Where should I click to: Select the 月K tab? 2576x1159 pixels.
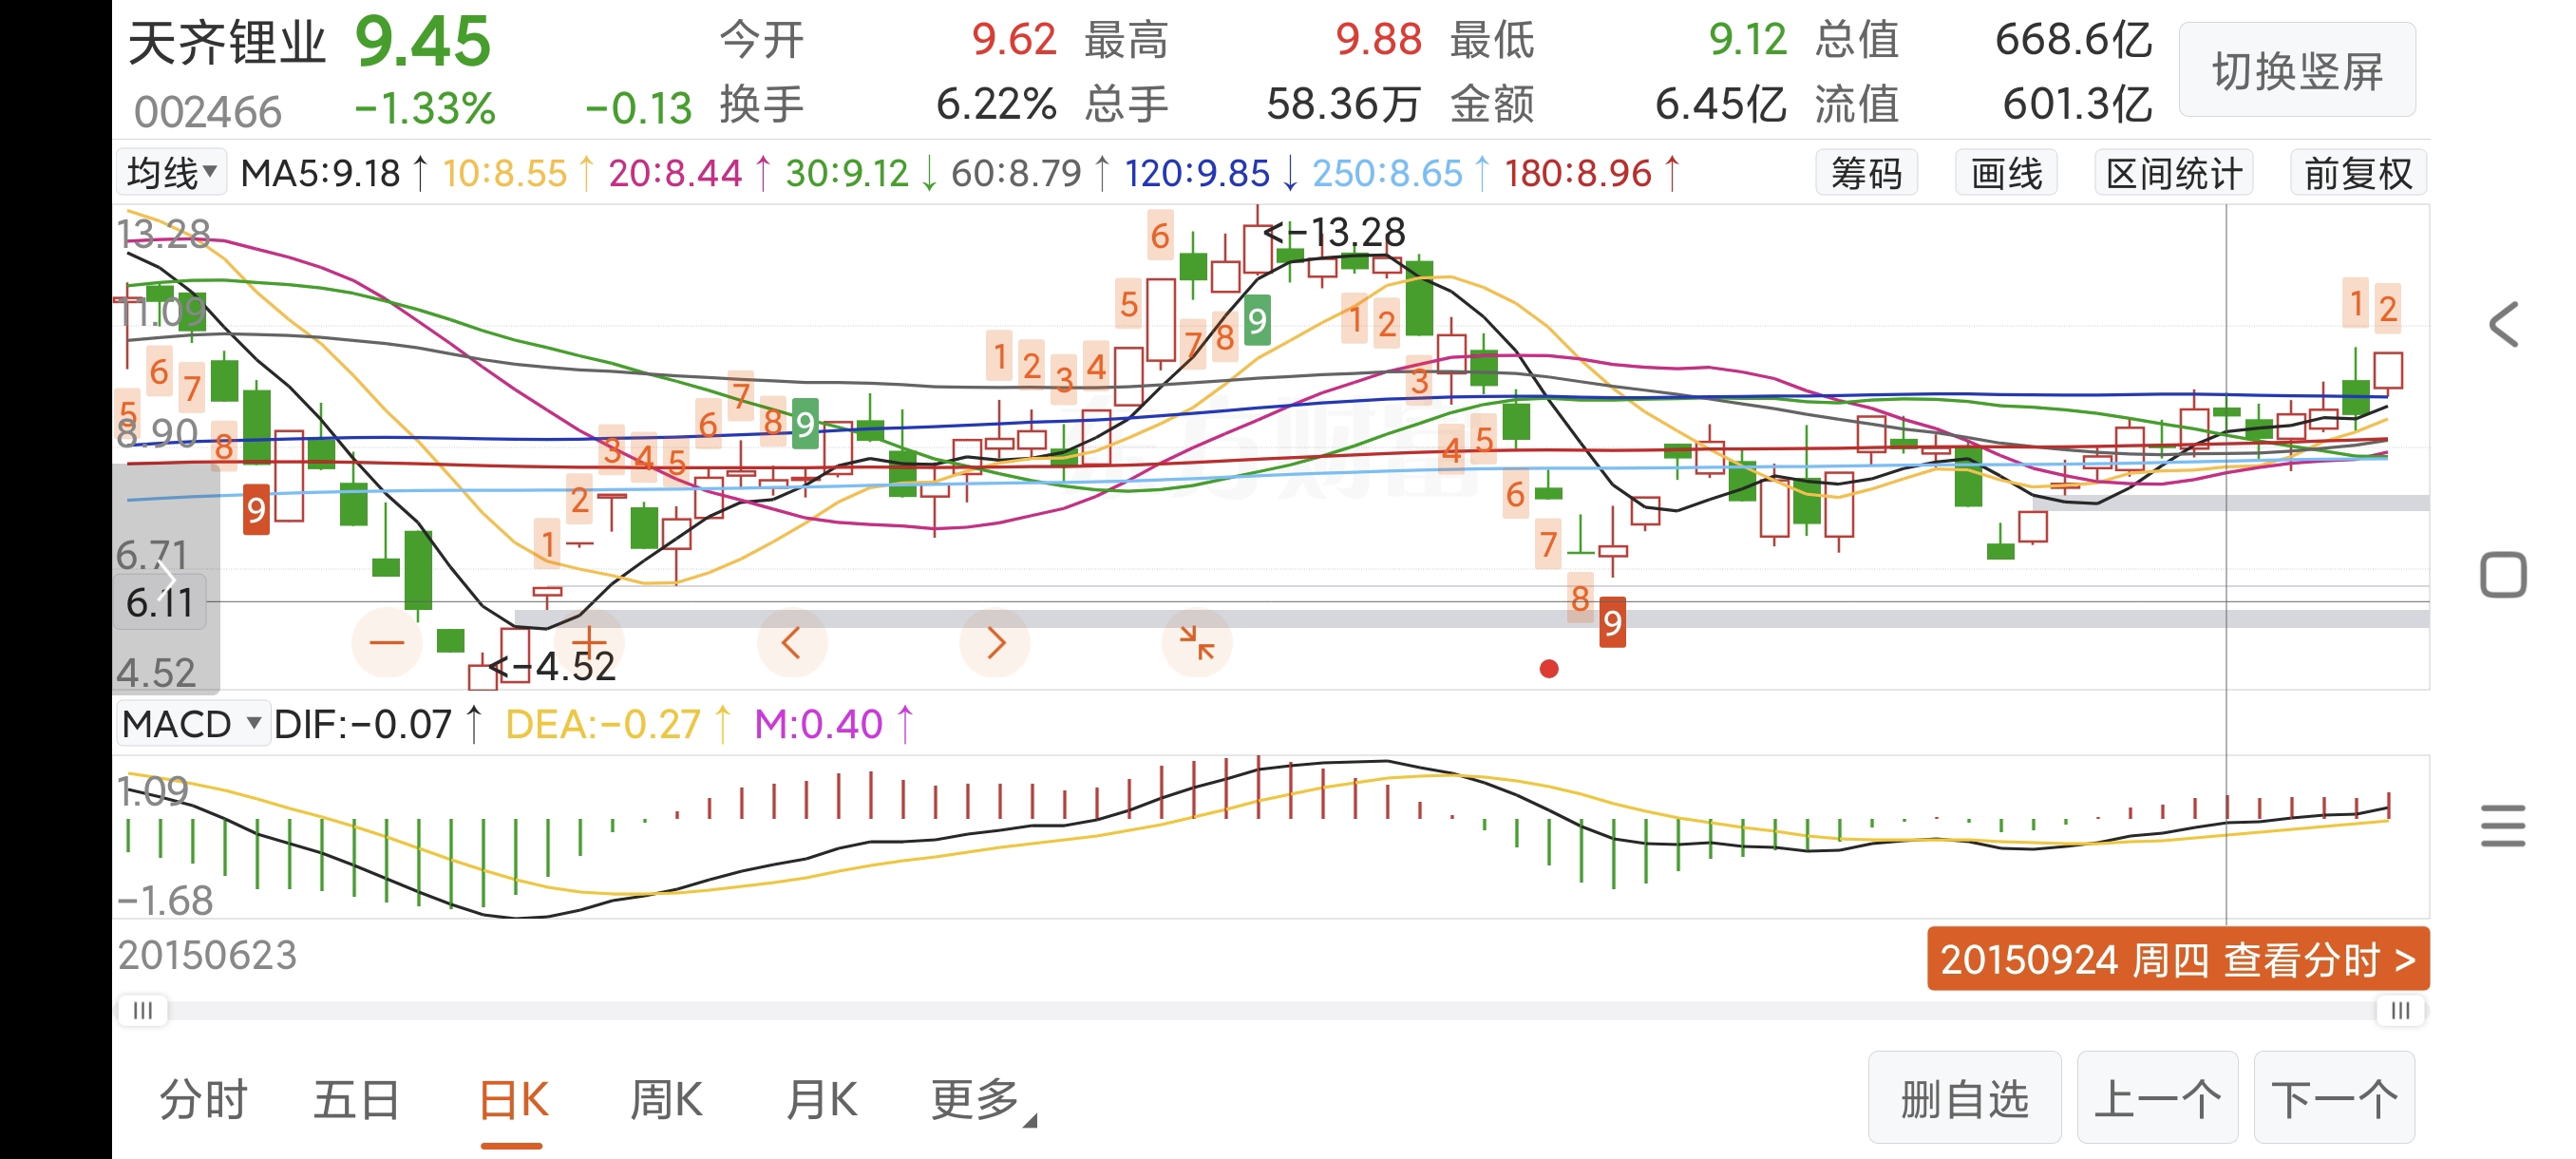coord(821,1100)
